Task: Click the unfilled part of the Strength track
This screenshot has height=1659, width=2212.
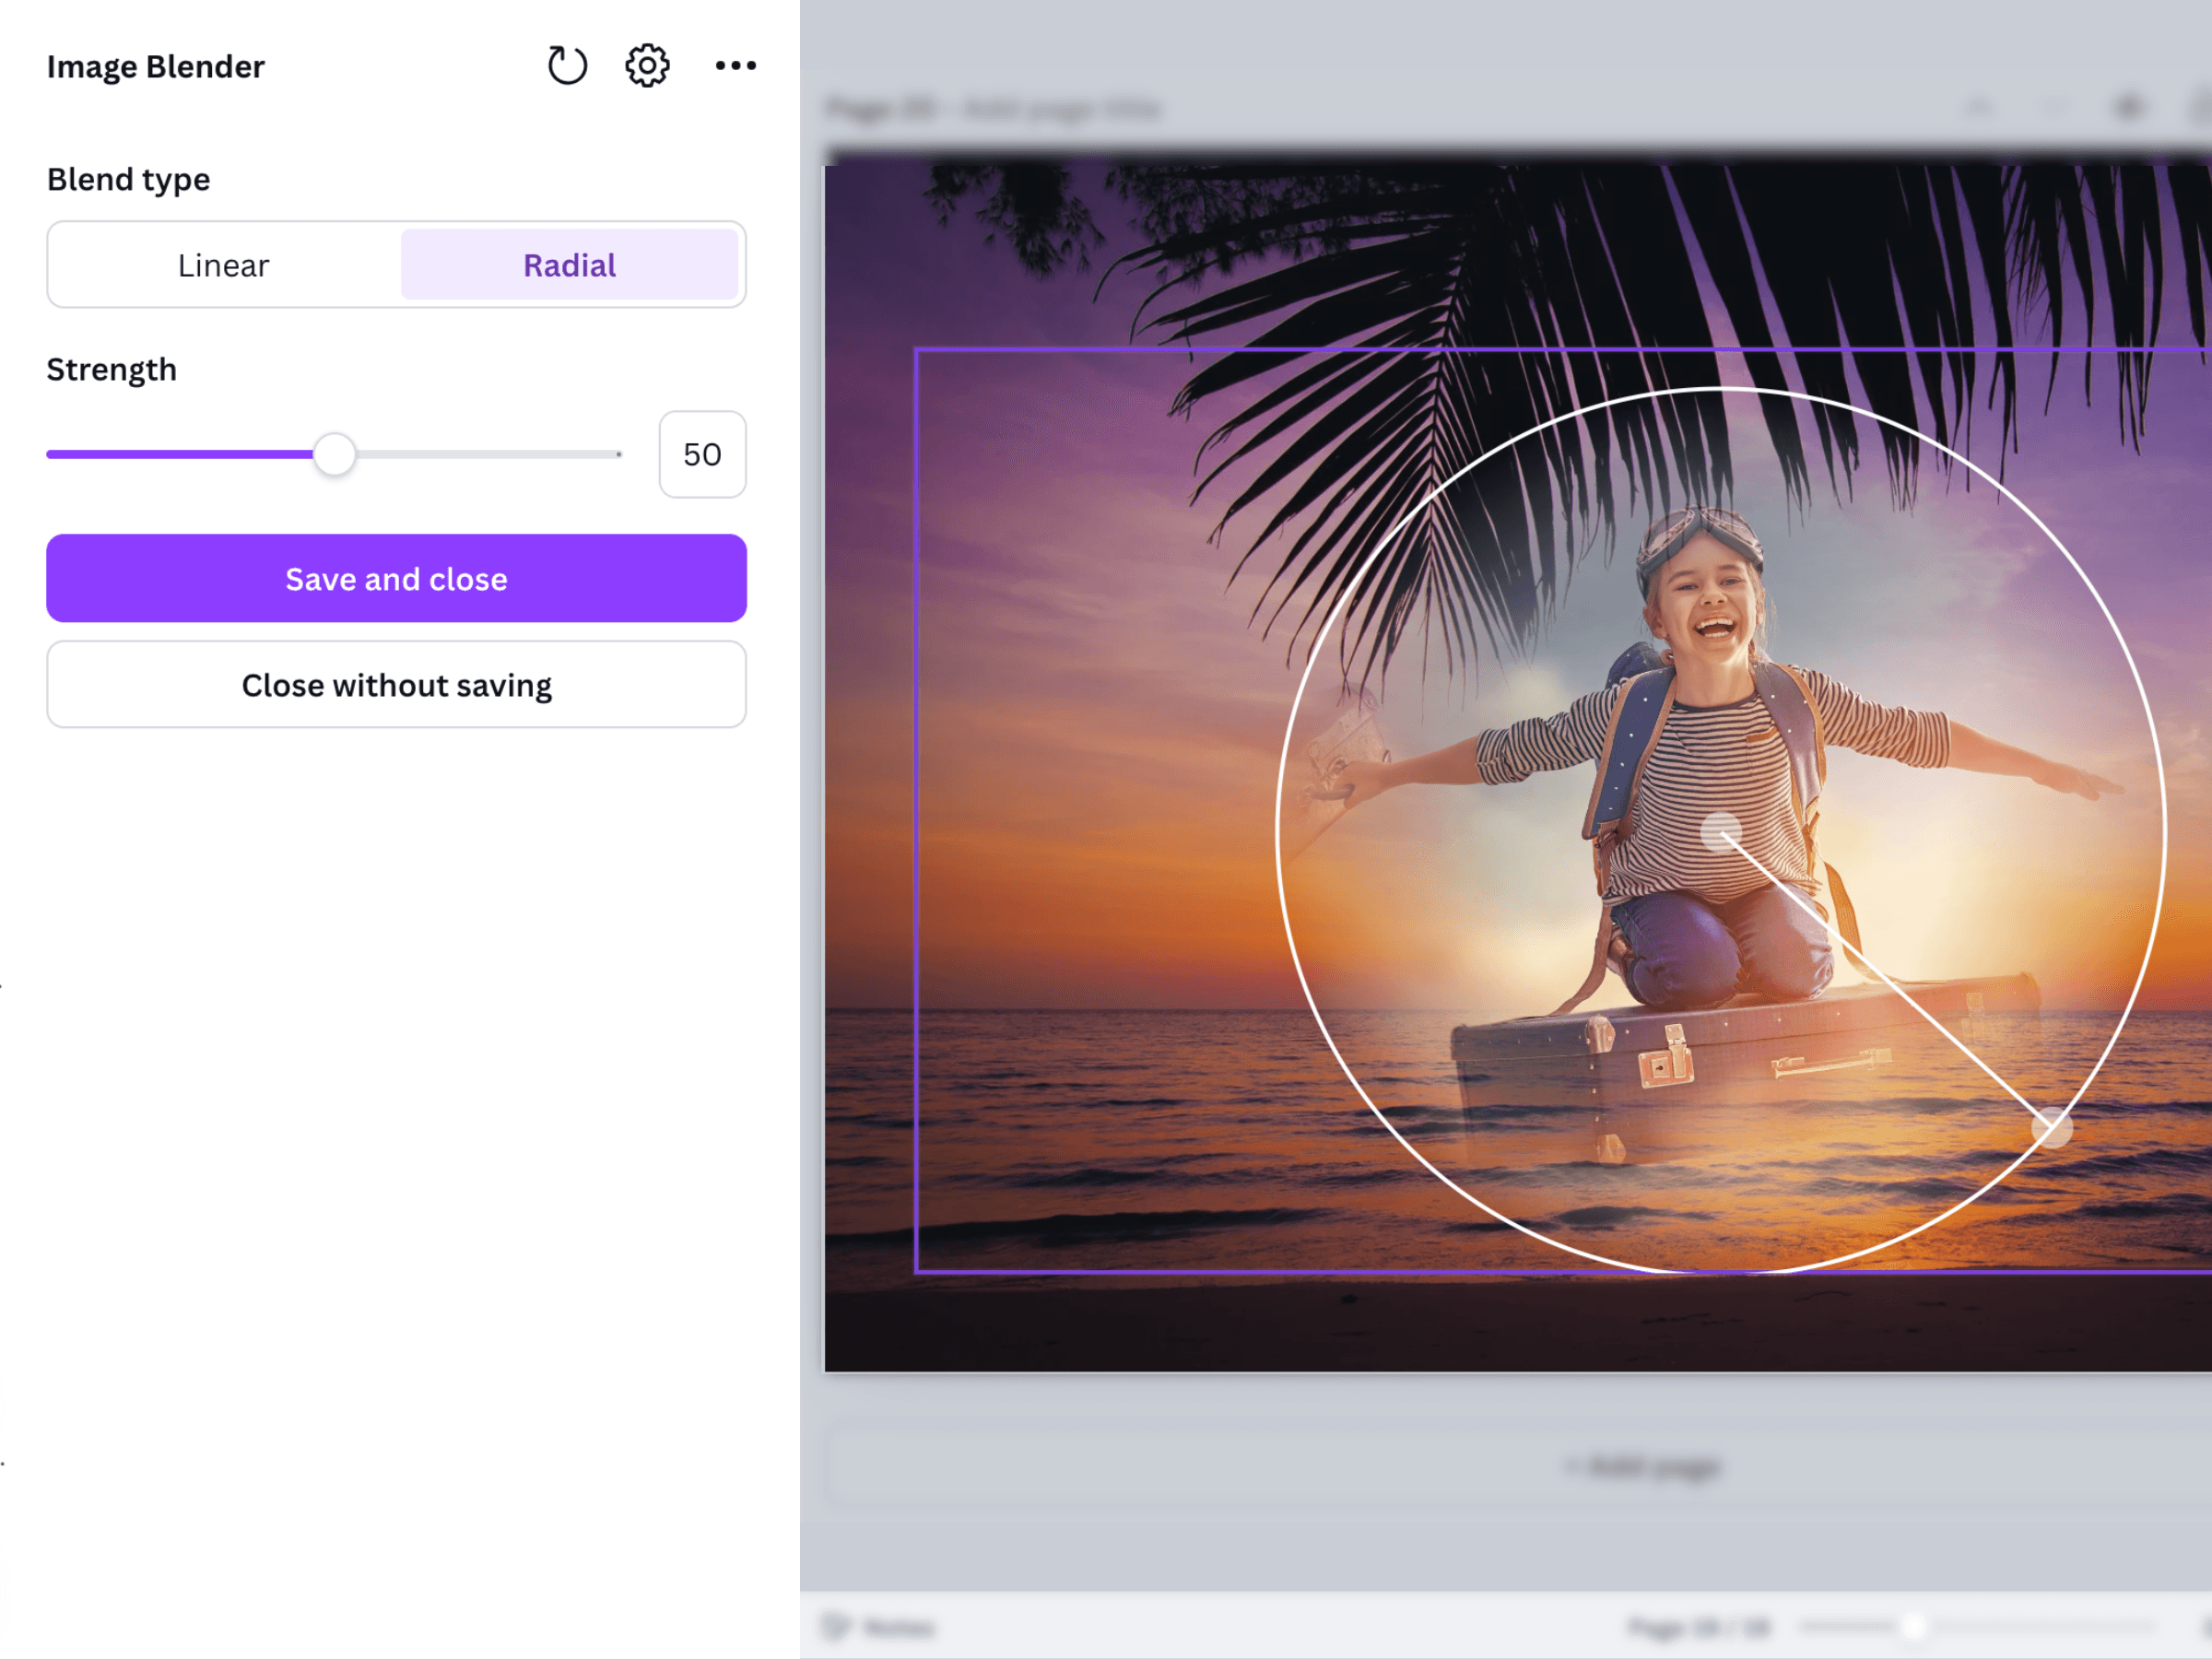Action: [x=488, y=454]
